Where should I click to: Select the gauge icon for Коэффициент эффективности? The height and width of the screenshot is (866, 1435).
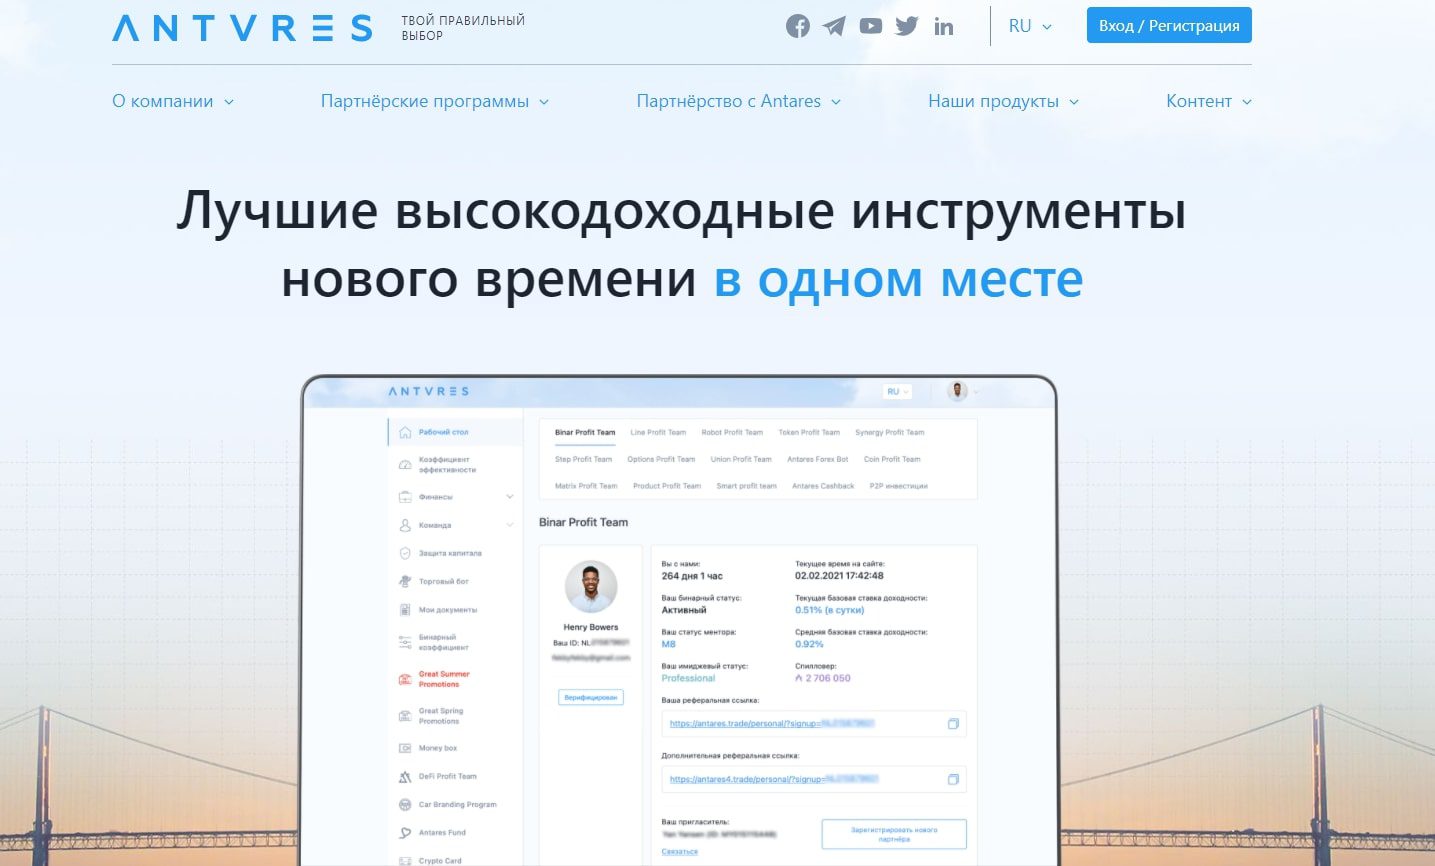pyautogui.click(x=405, y=465)
